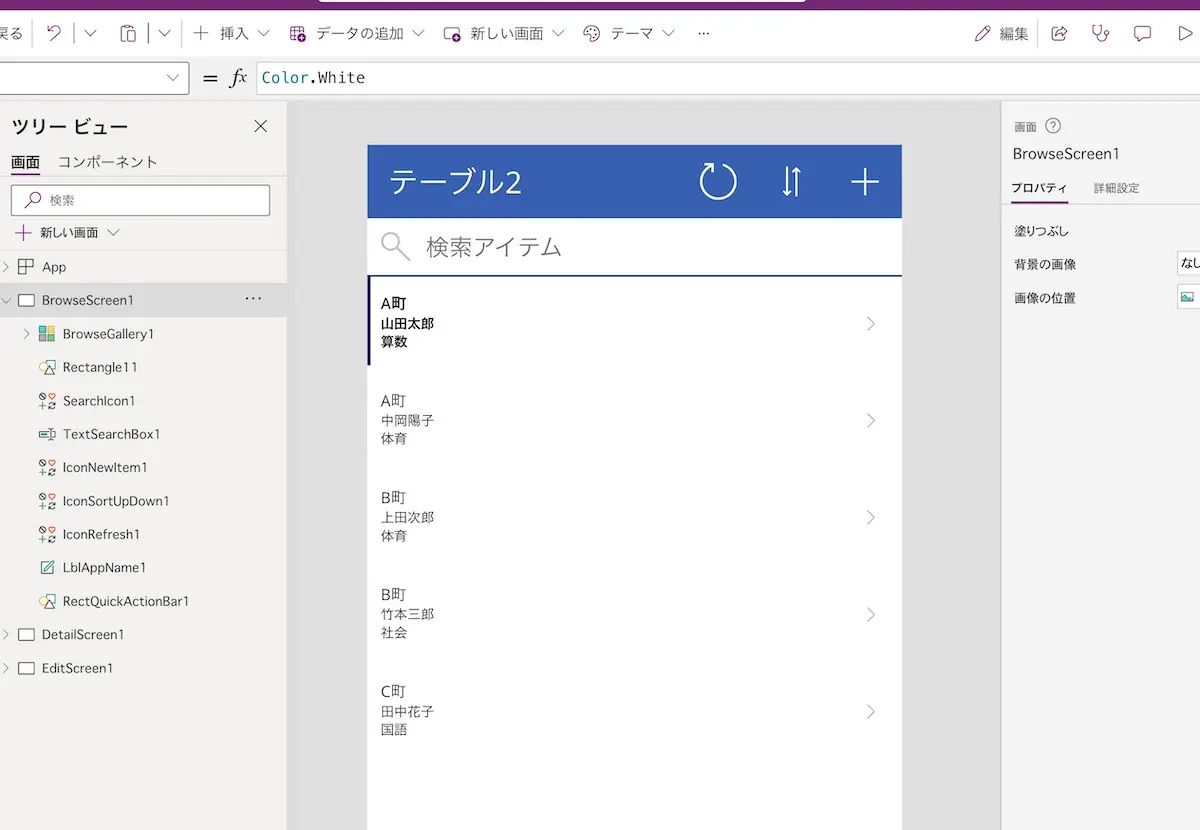The height and width of the screenshot is (830, 1200).
Task: Close the Tree view panel
Action: (260, 126)
